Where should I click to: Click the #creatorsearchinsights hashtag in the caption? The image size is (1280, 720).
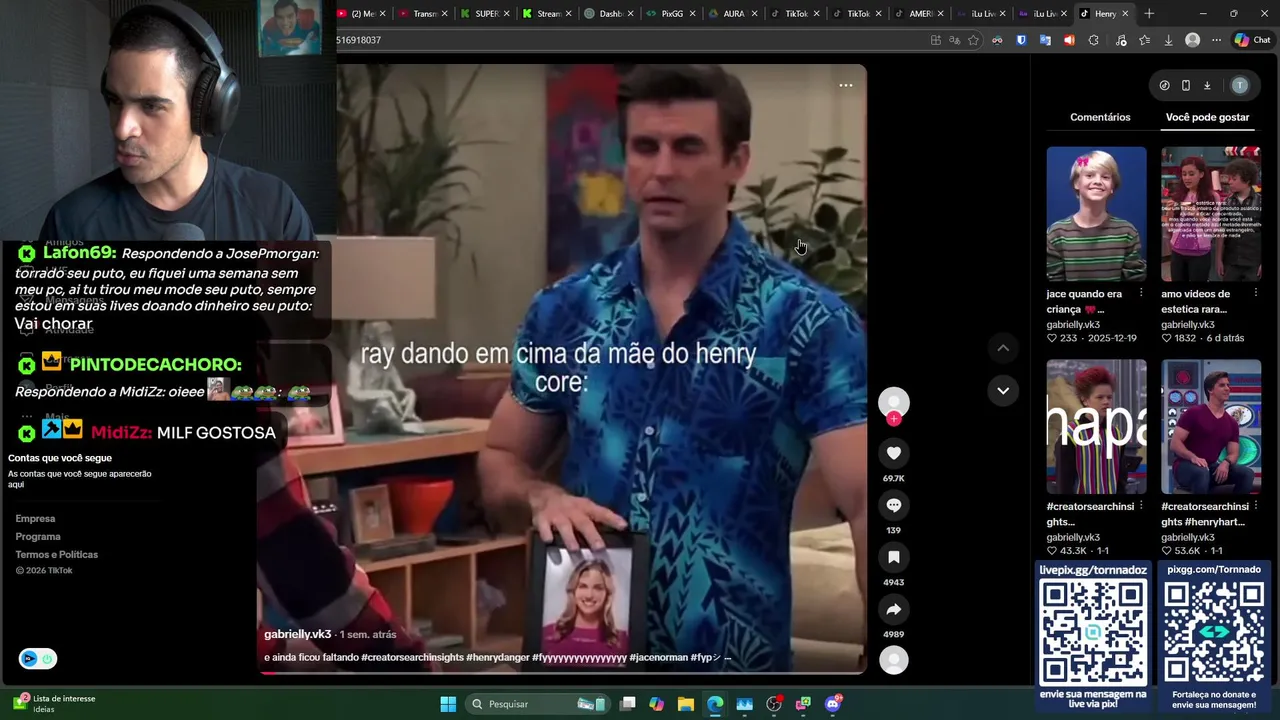[412, 658]
